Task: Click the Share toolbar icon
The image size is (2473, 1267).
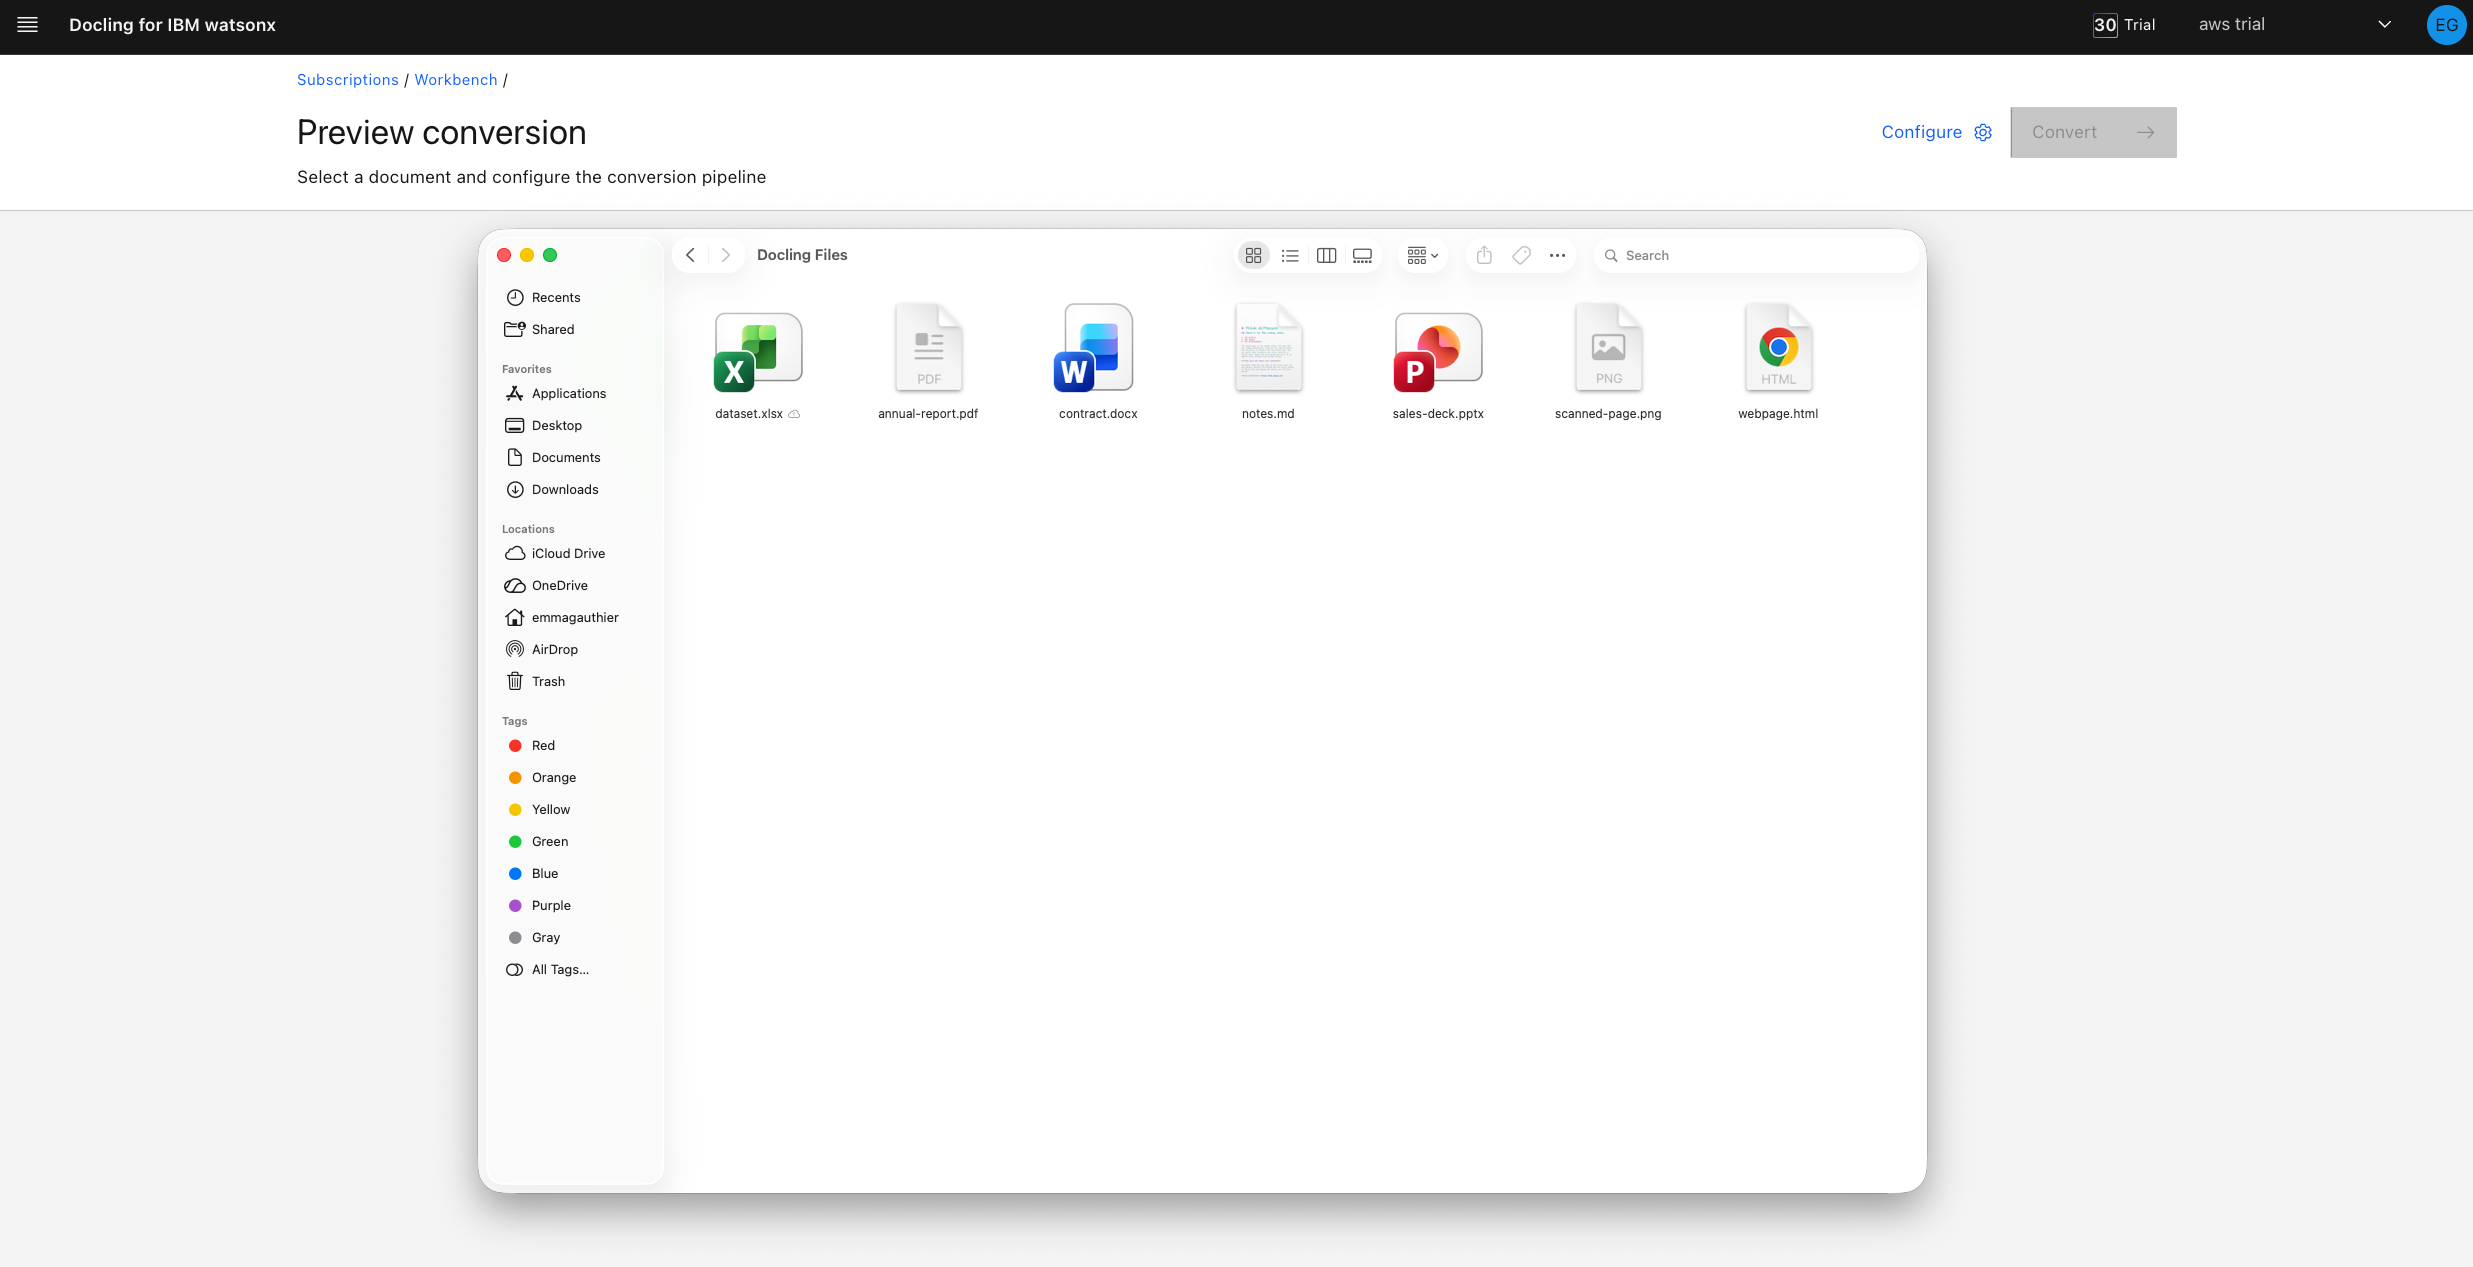Action: (1484, 256)
